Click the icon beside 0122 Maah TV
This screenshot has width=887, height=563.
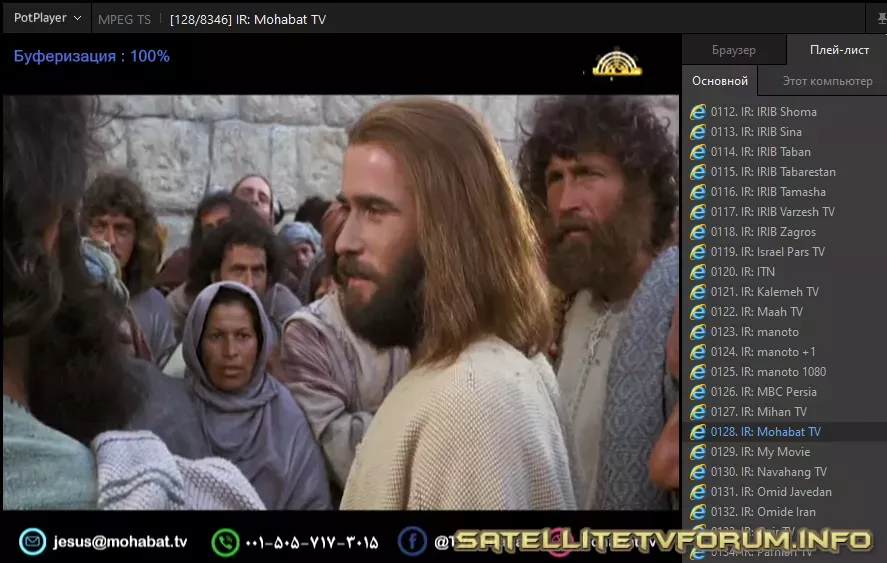pyautogui.click(x=698, y=312)
